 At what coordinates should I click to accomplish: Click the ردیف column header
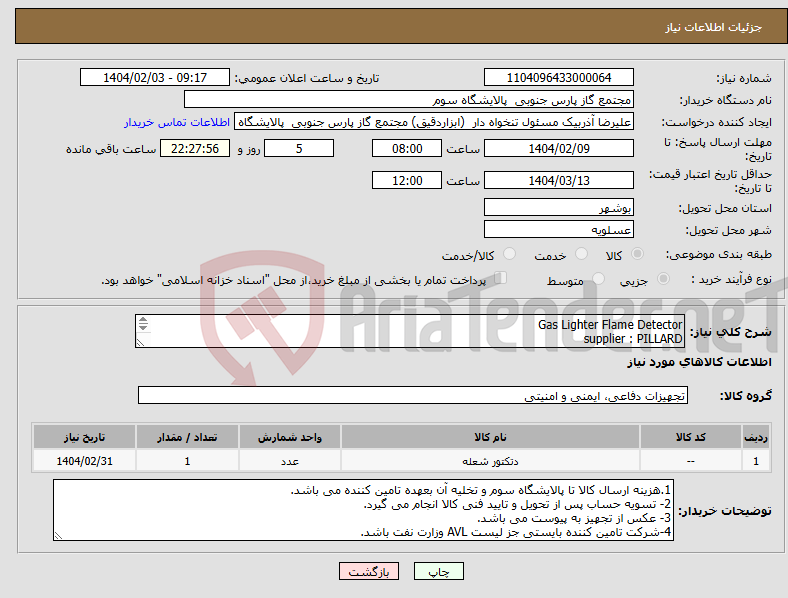tap(755, 437)
